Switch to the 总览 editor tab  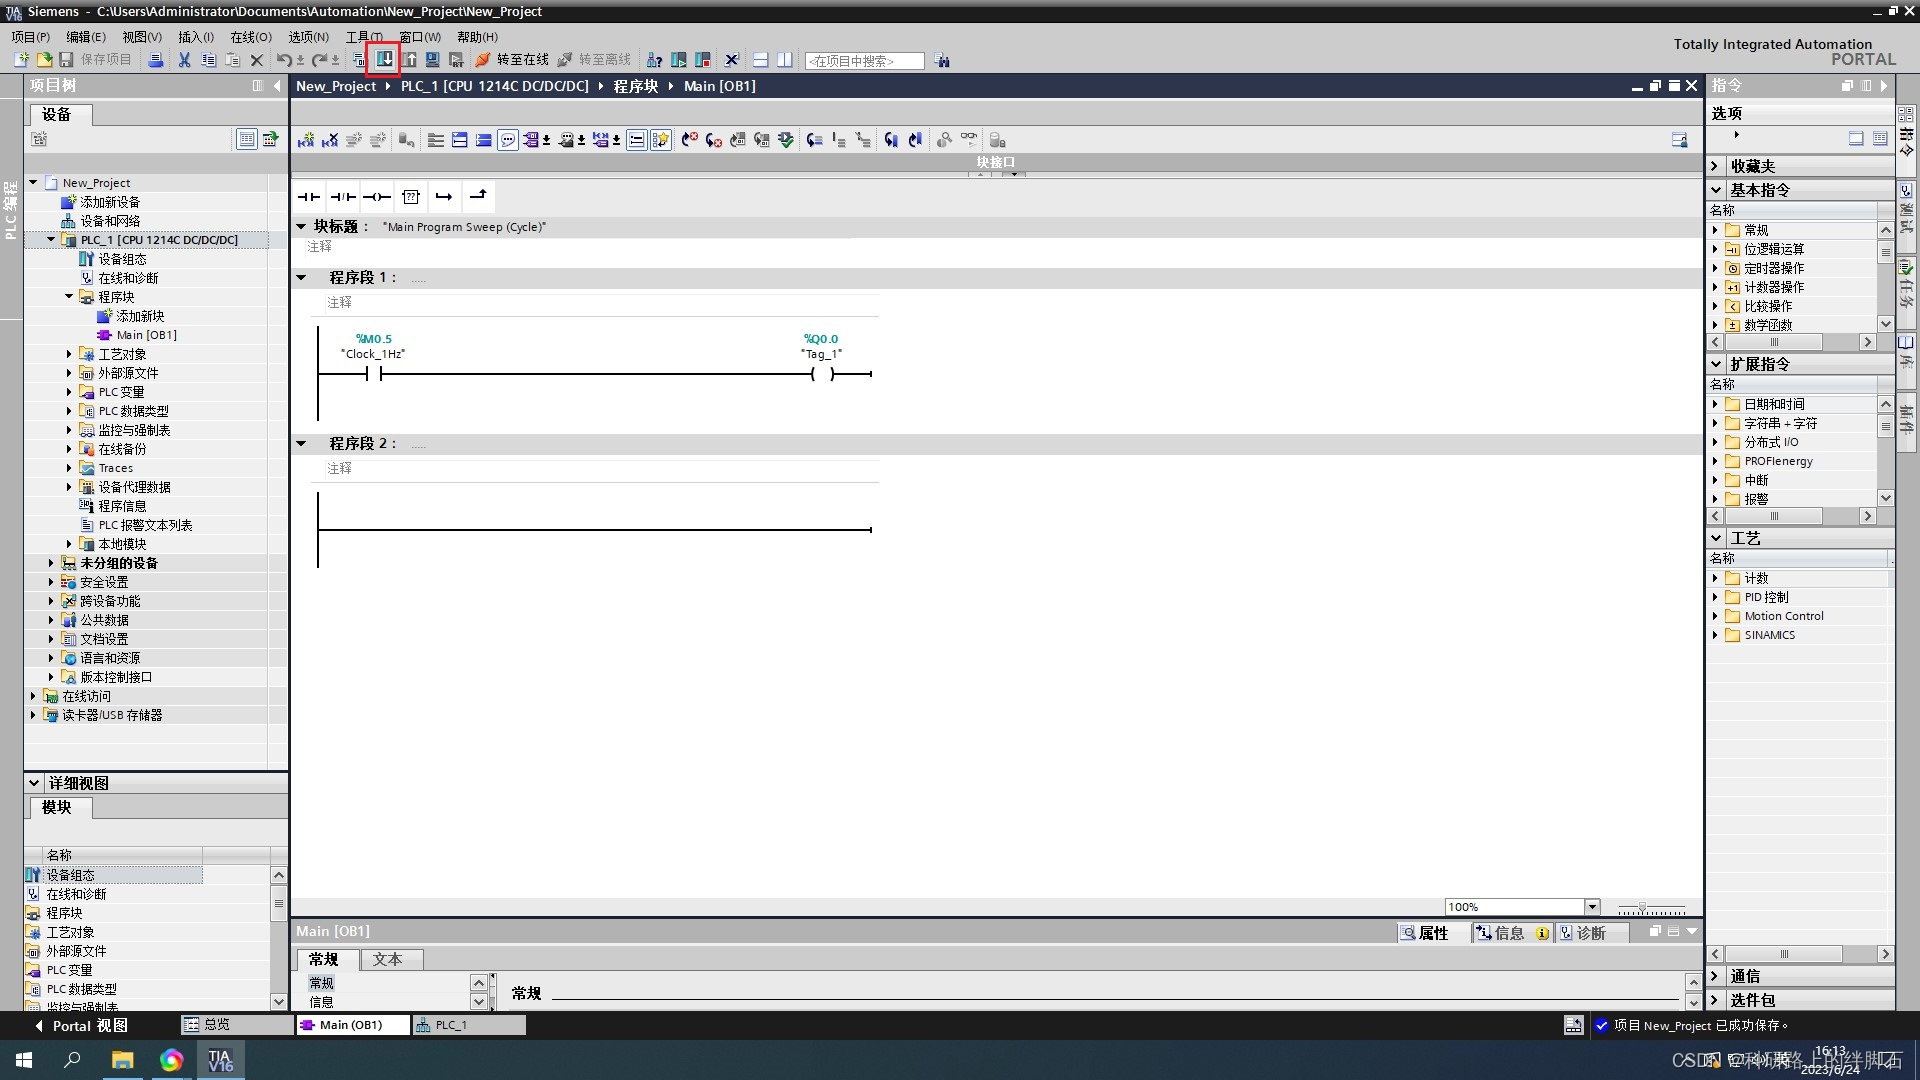pyautogui.click(x=236, y=1025)
